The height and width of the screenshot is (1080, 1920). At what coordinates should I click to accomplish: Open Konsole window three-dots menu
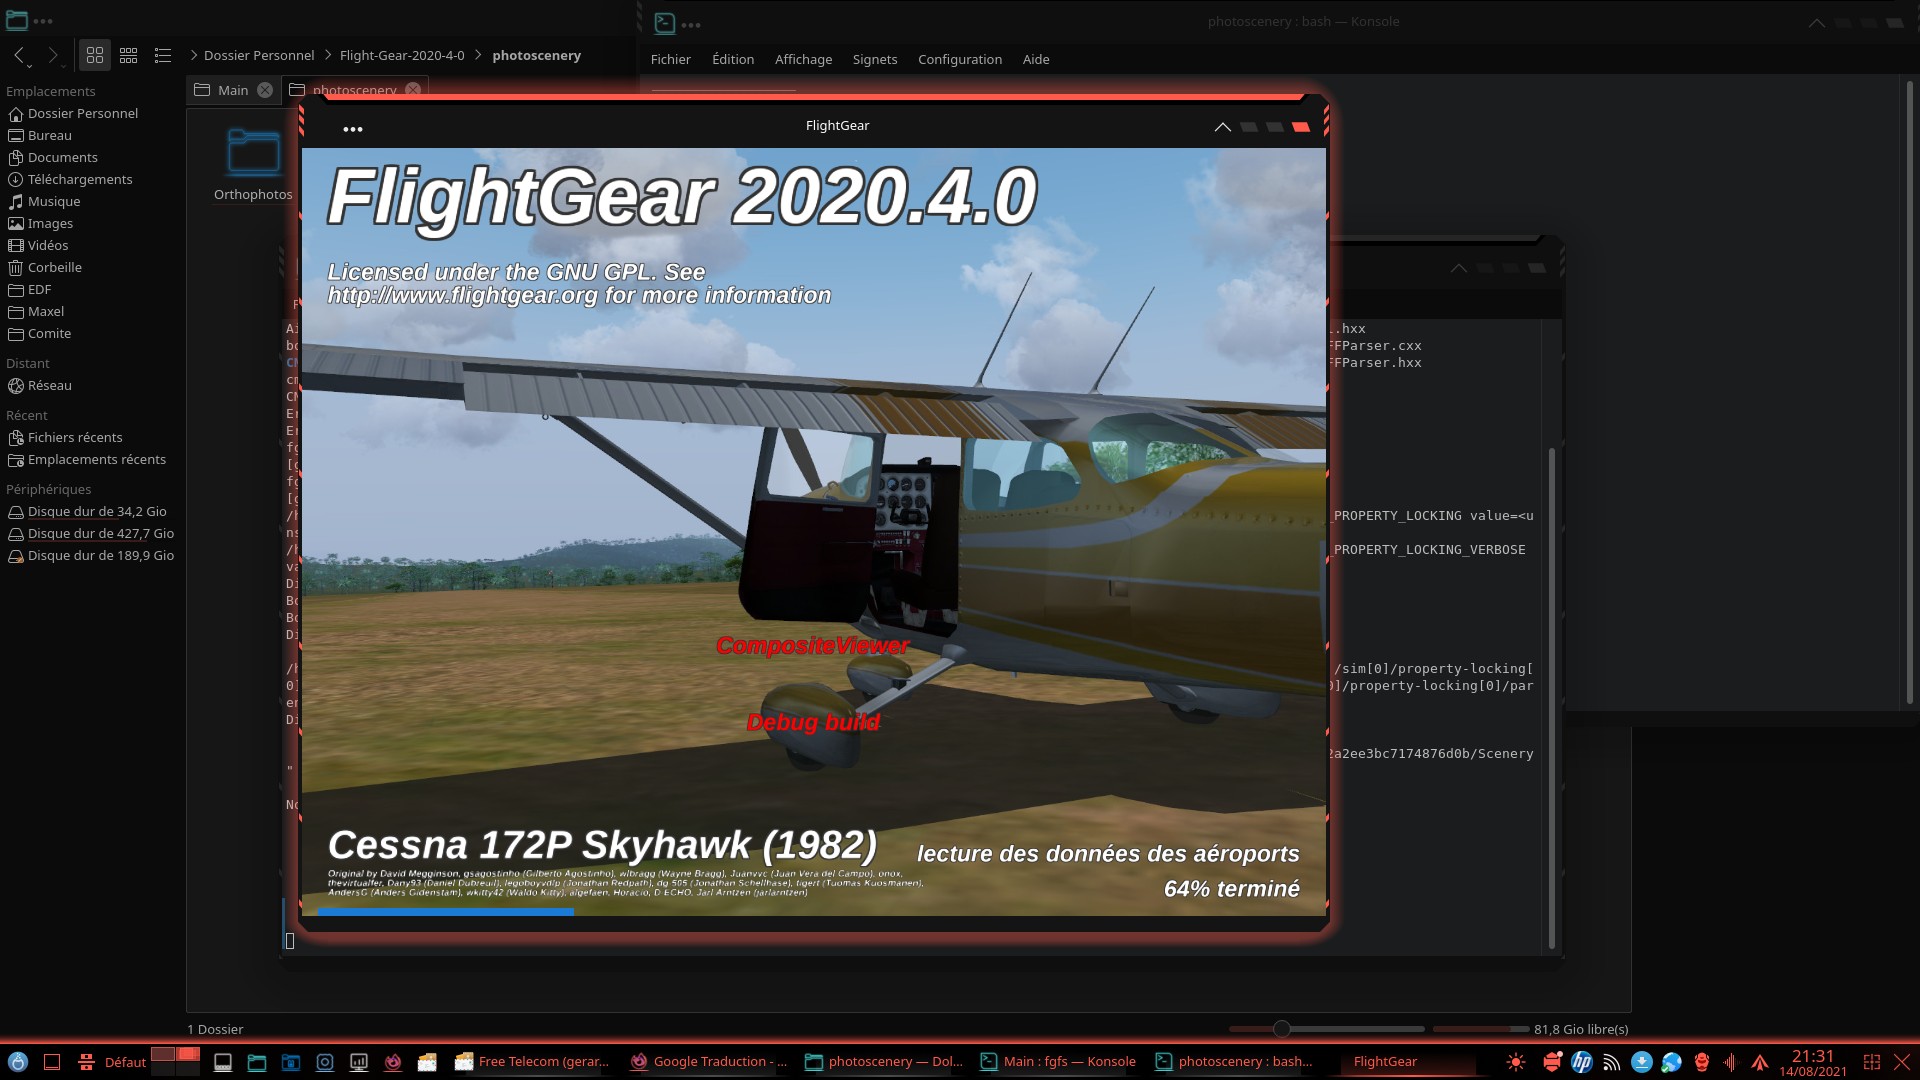click(x=691, y=25)
